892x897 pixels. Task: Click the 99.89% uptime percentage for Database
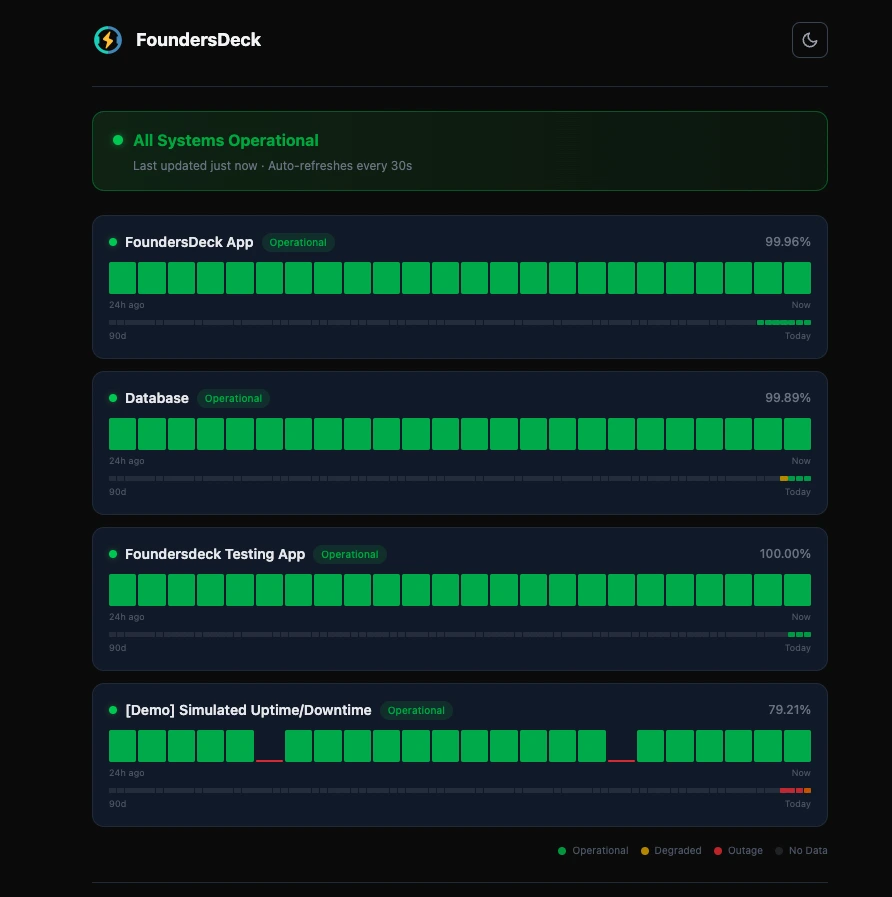tap(789, 397)
